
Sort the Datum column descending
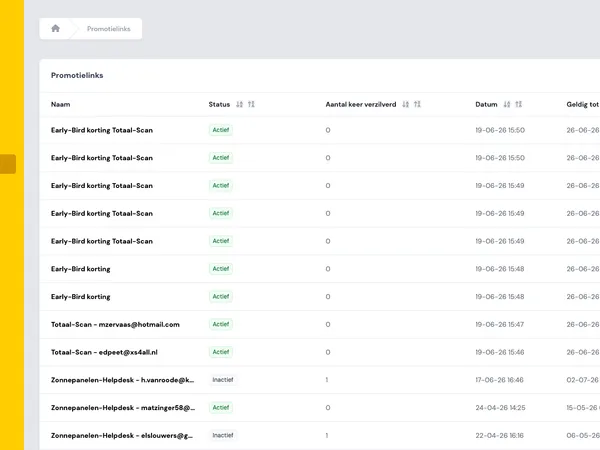click(507, 104)
